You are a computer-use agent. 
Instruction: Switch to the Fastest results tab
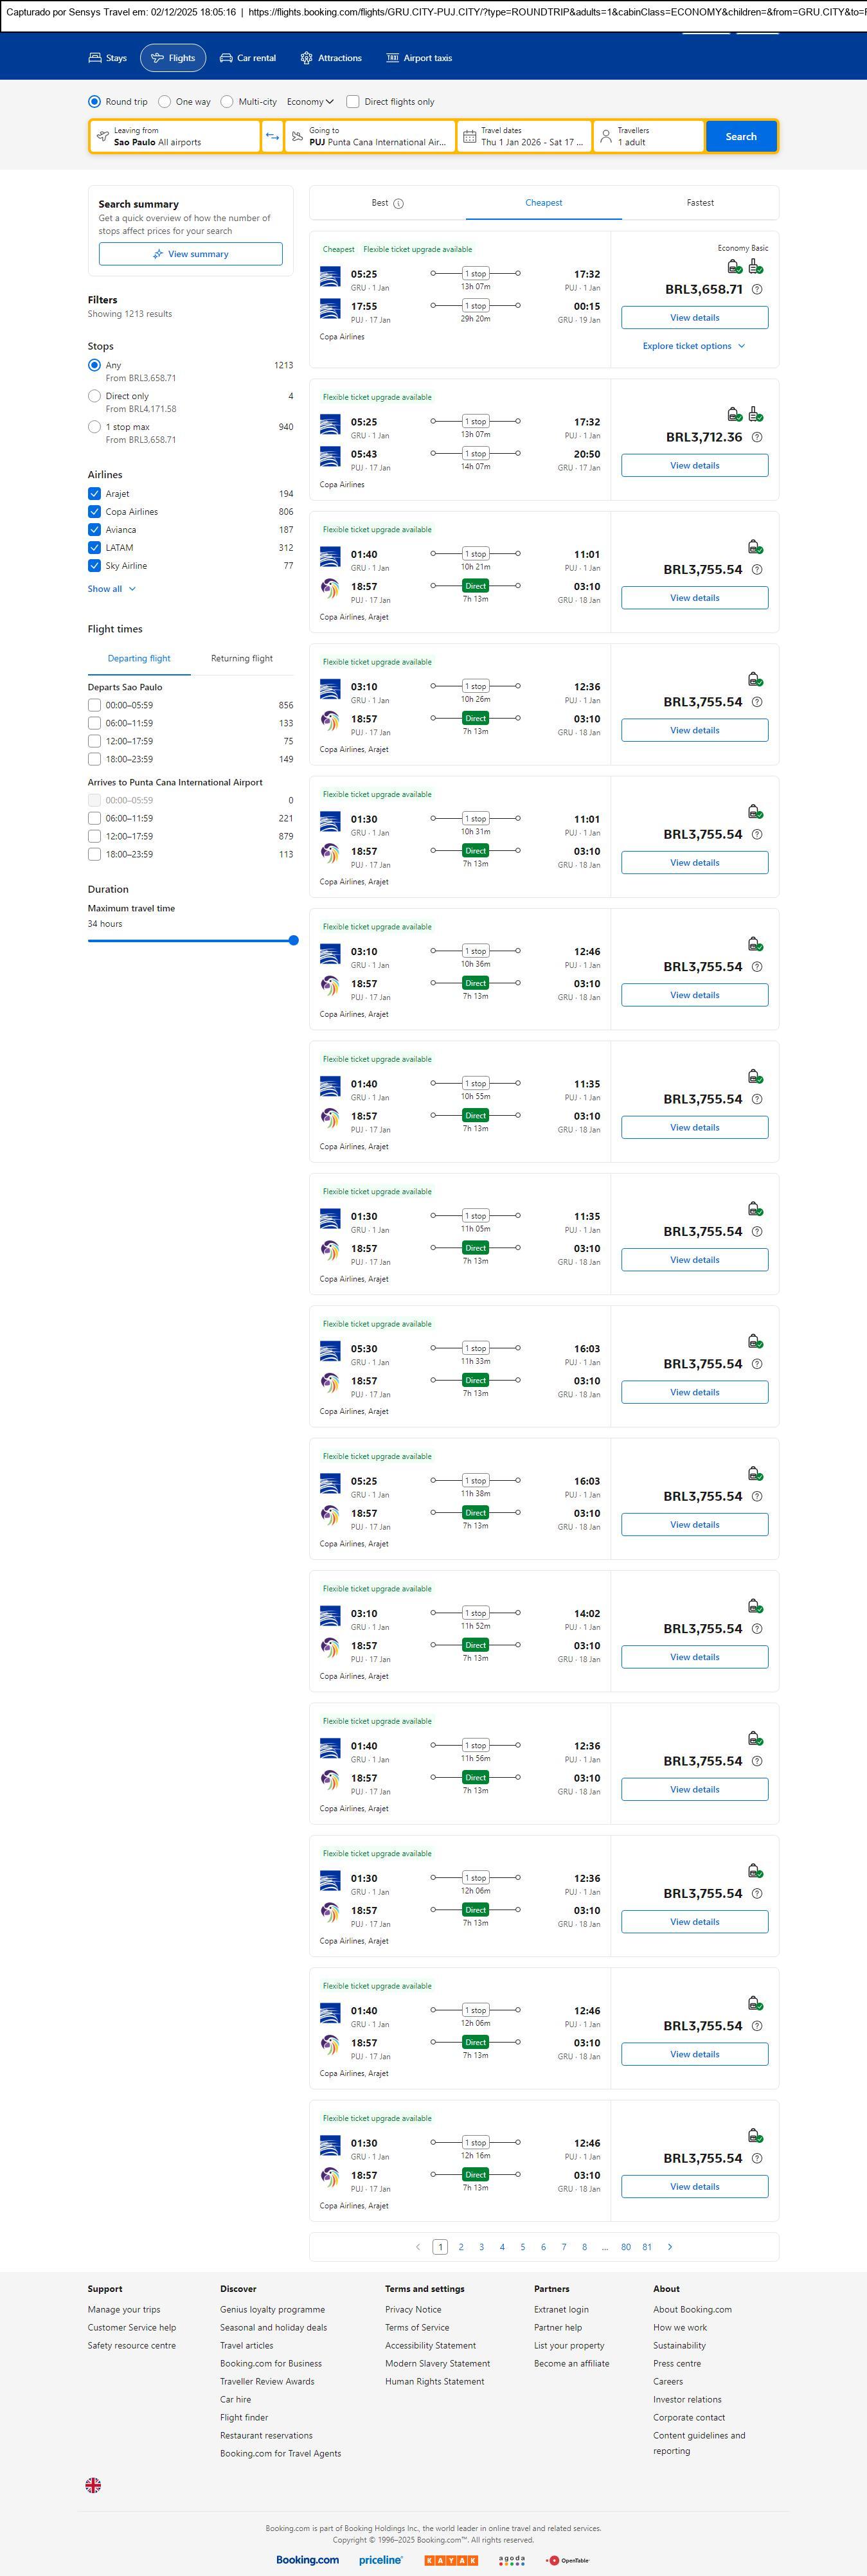(x=700, y=203)
